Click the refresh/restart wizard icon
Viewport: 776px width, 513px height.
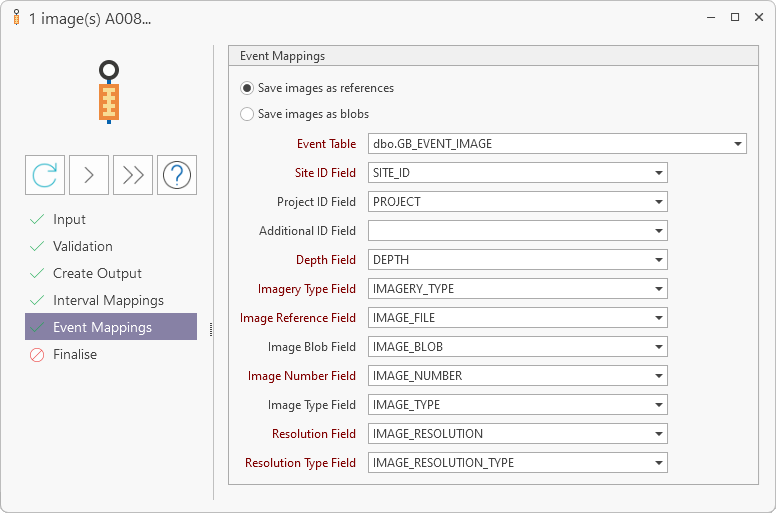coord(45,175)
